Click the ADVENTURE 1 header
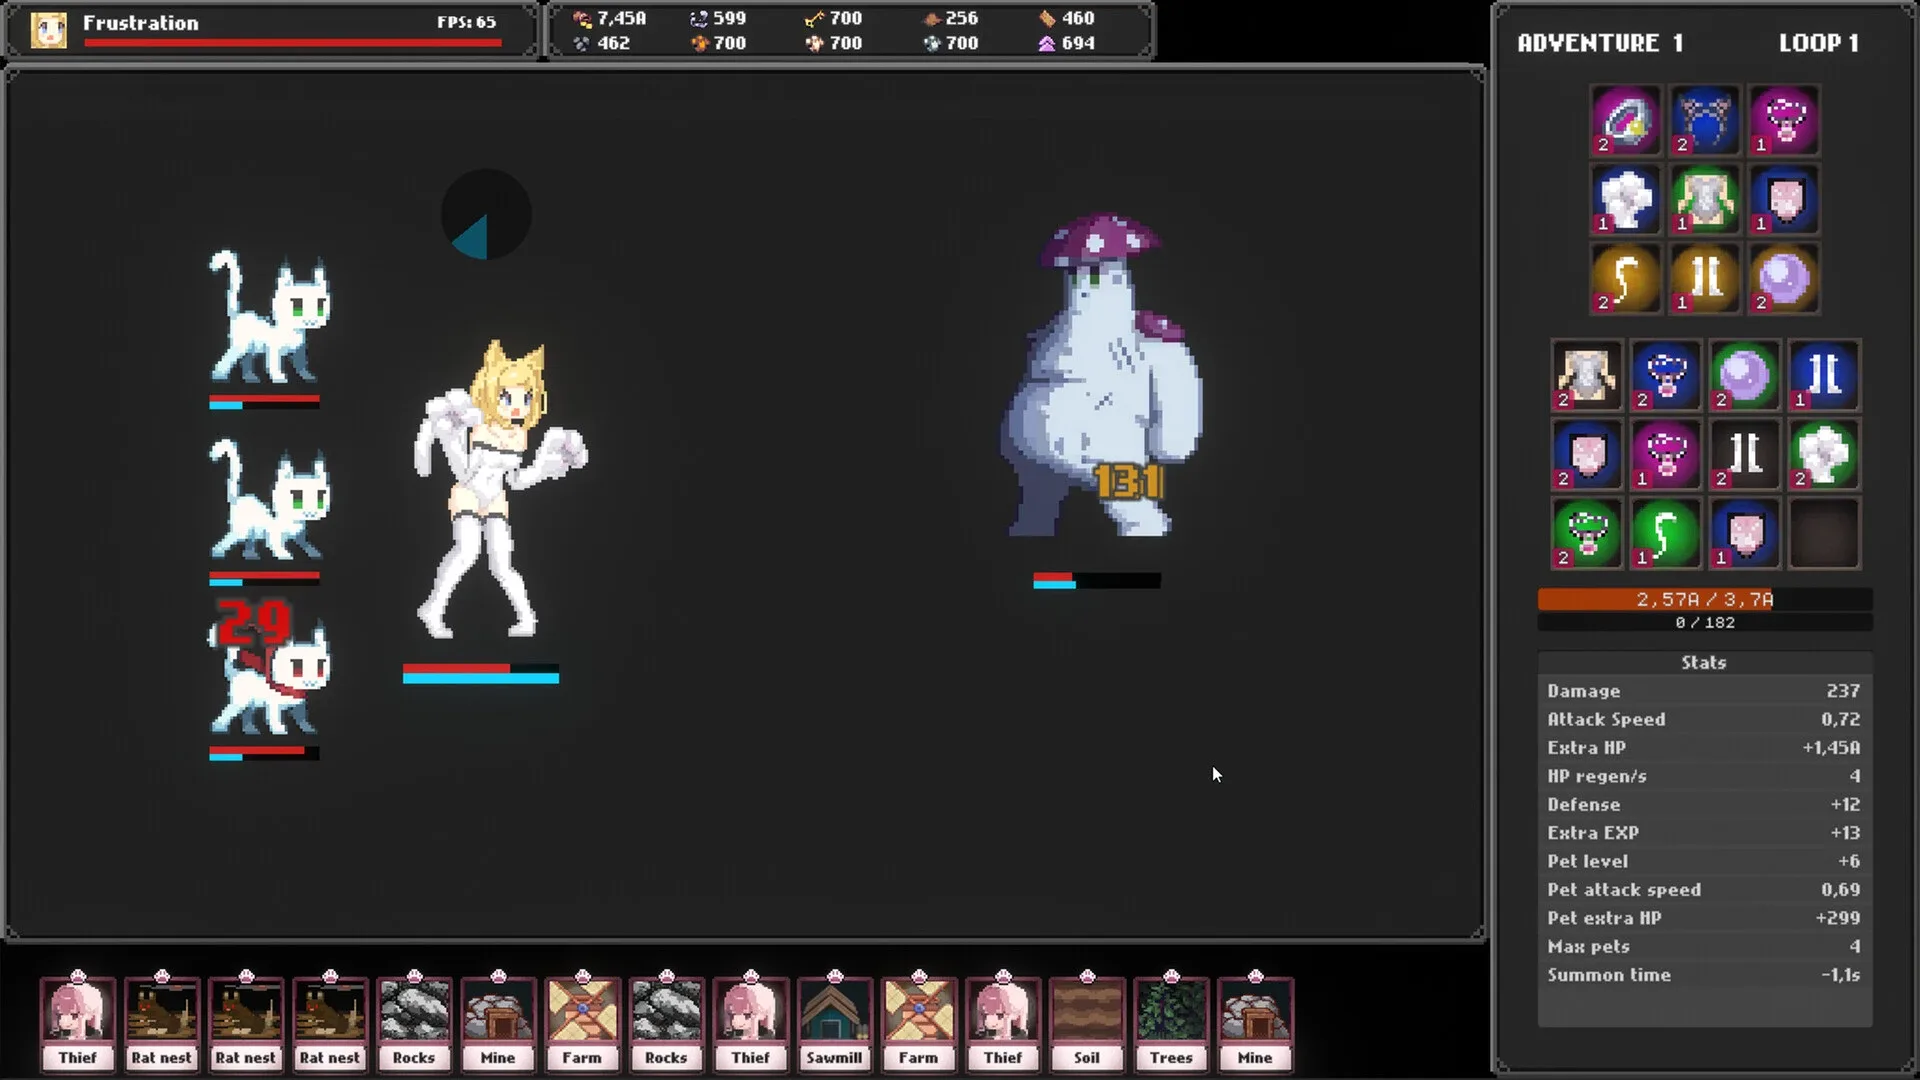 [1600, 43]
